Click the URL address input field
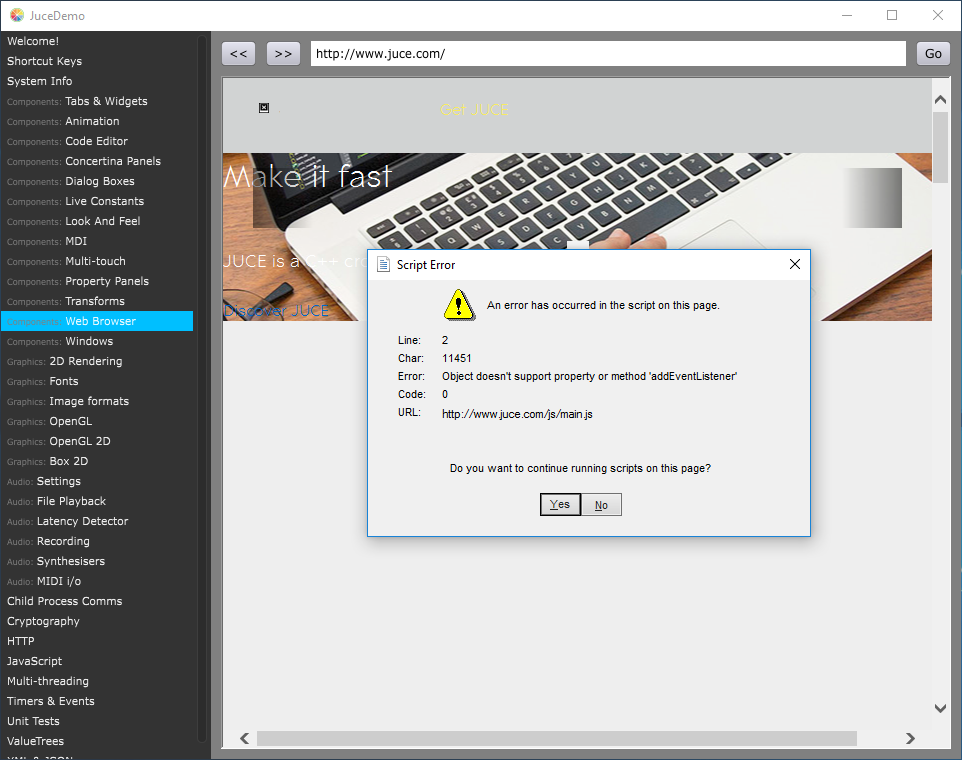962x760 pixels. tap(607, 54)
